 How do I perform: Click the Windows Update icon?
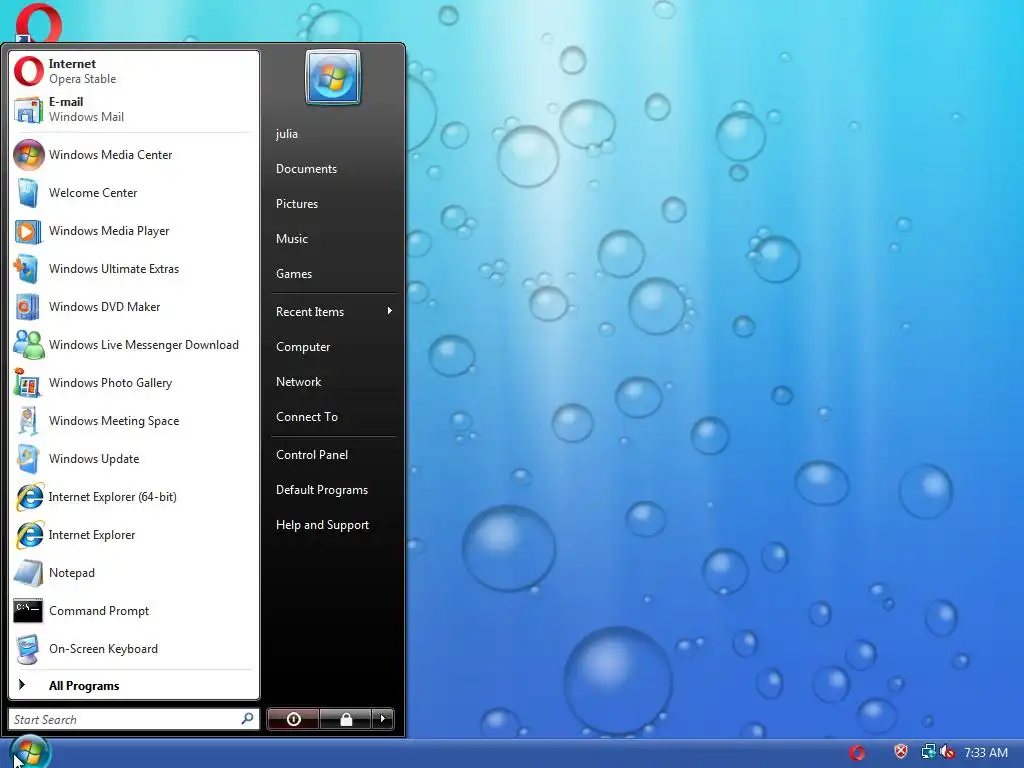[29, 458]
